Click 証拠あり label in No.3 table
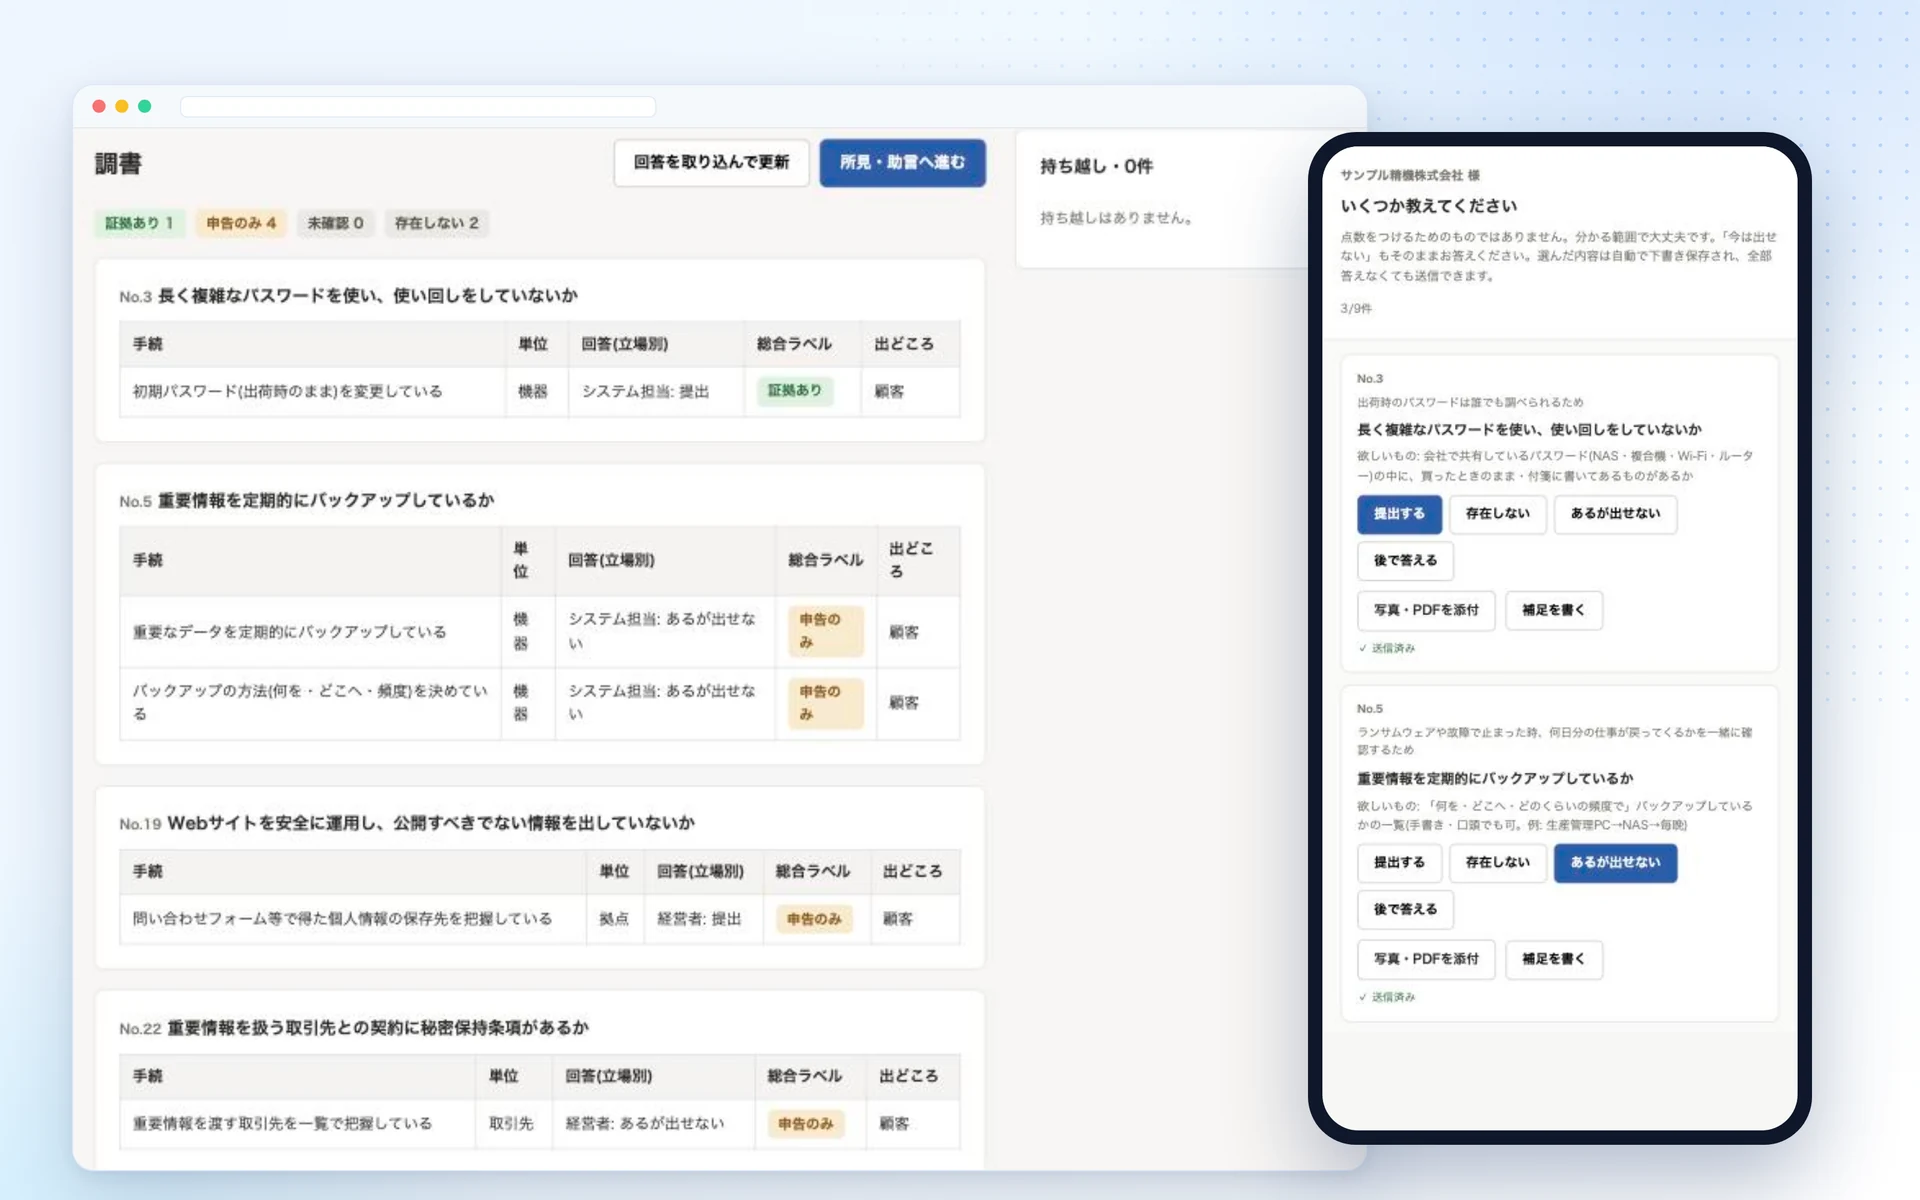This screenshot has width=1920, height=1200. coord(794,391)
